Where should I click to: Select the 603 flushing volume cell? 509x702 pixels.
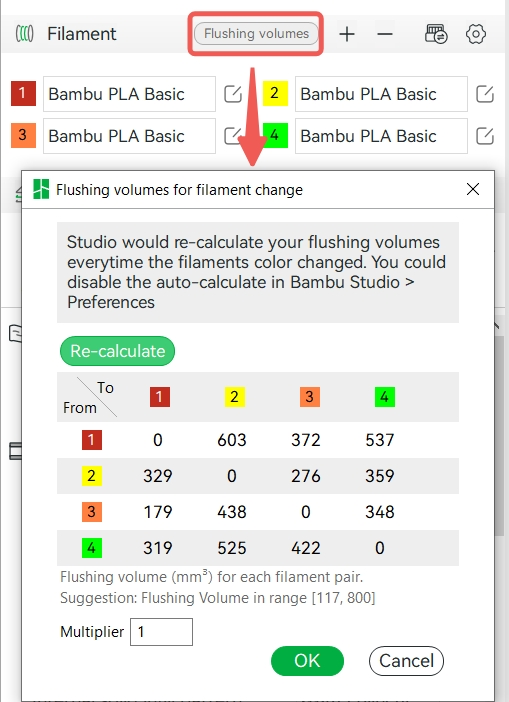click(232, 440)
